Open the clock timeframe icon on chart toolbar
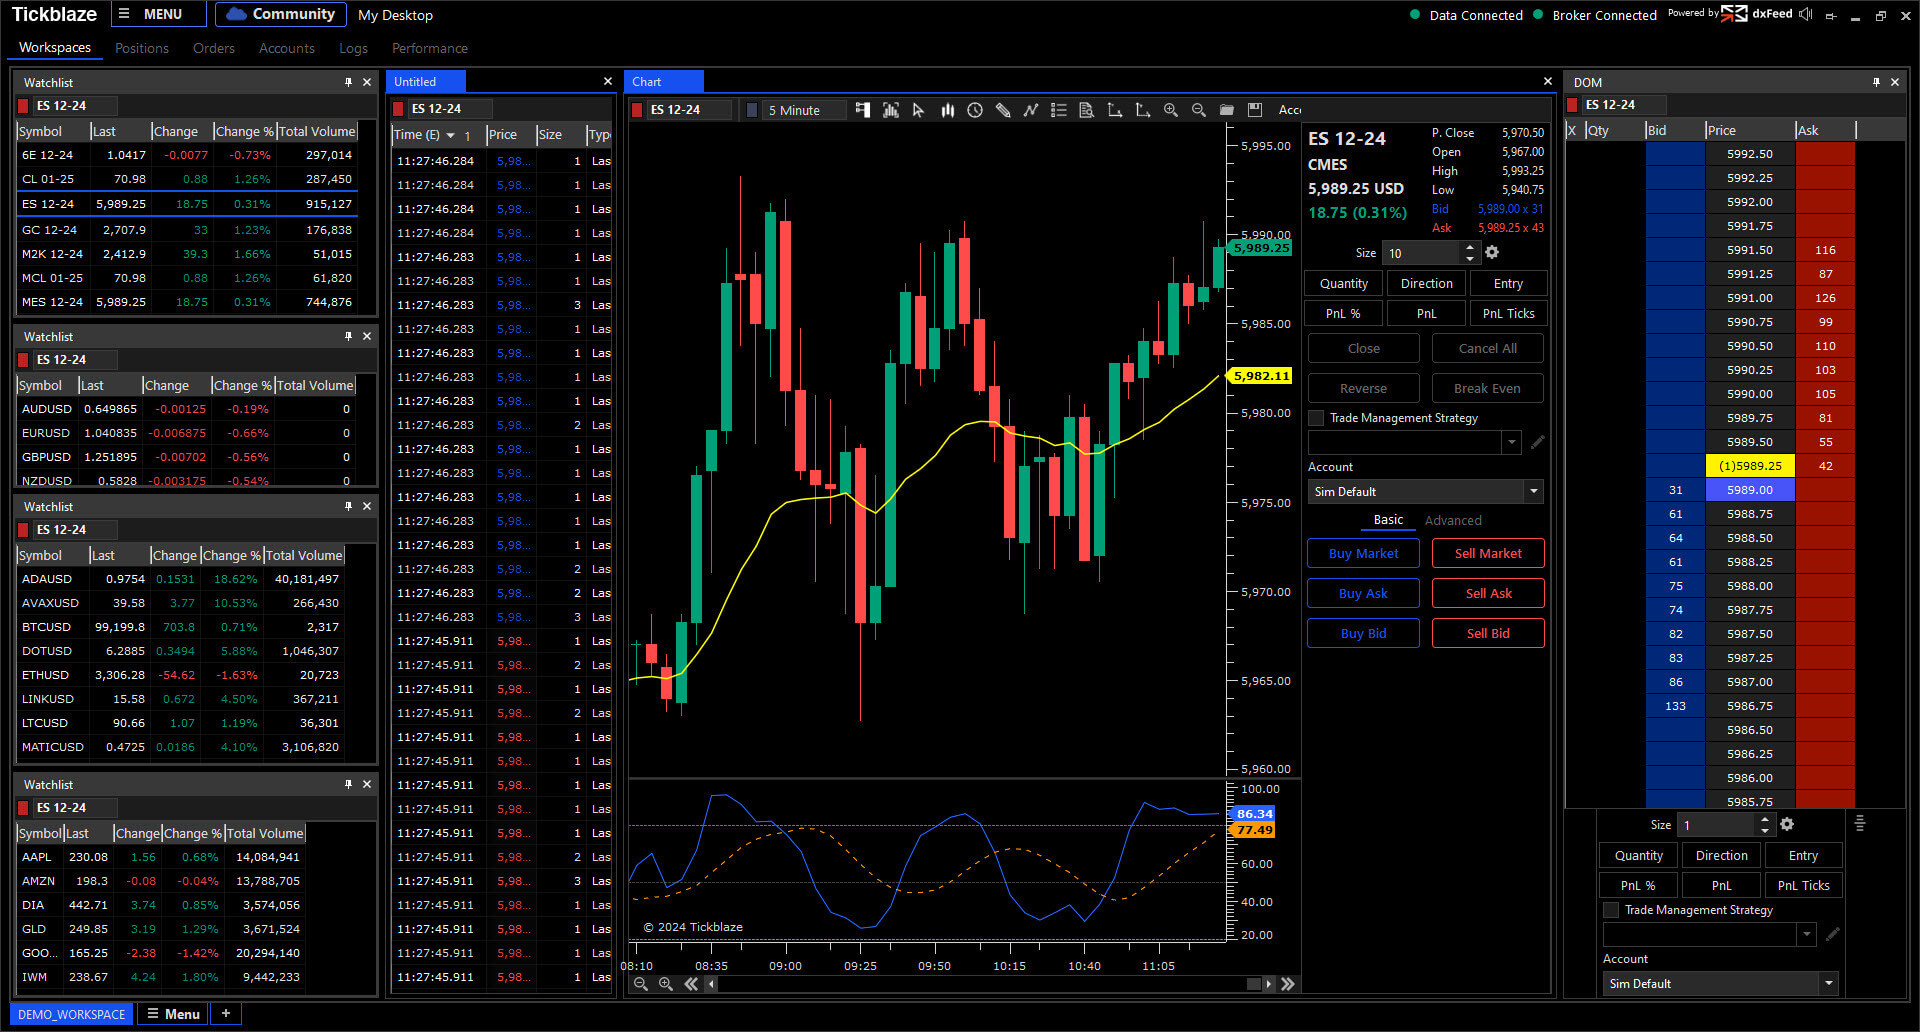 975,110
